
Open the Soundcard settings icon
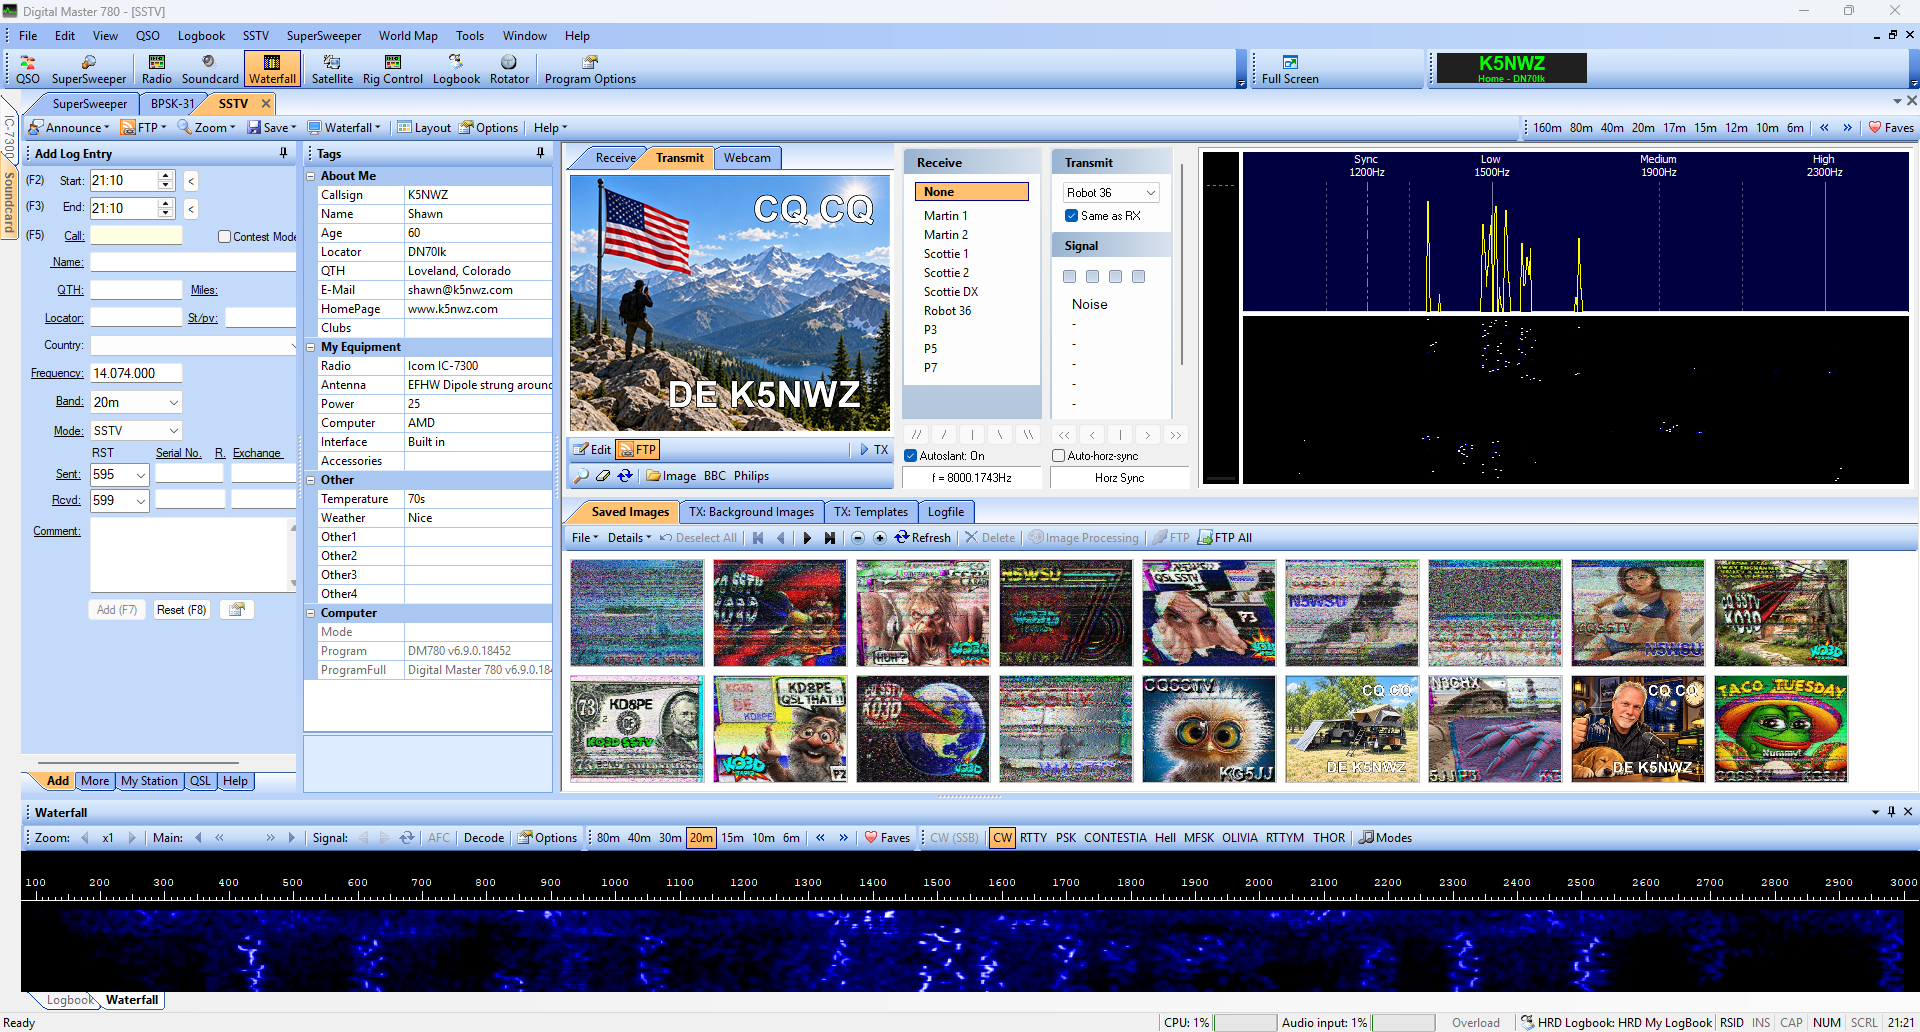210,70
